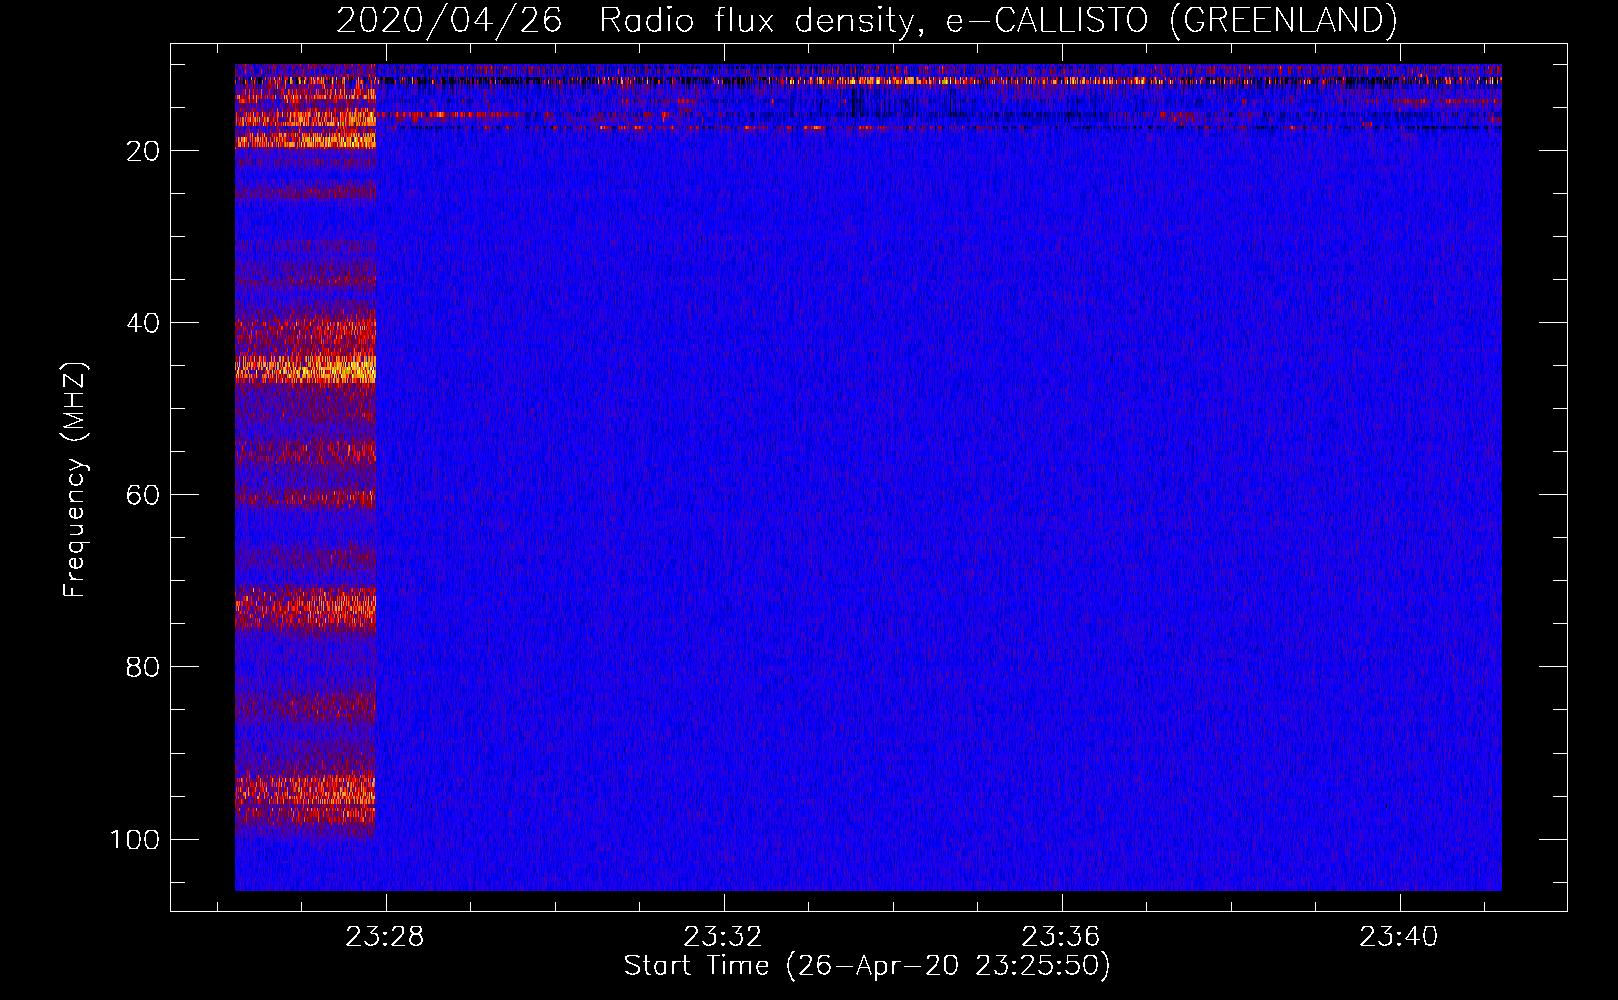Select the 60 MHz frequency tick label
This screenshot has width=1618, height=1000.
coord(143,495)
